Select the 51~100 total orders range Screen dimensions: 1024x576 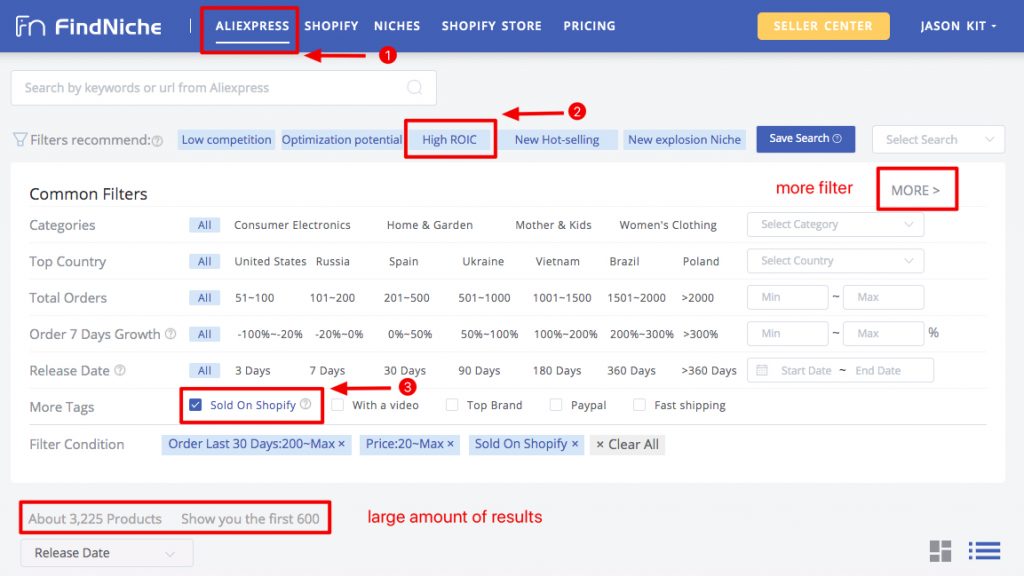(255, 298)
